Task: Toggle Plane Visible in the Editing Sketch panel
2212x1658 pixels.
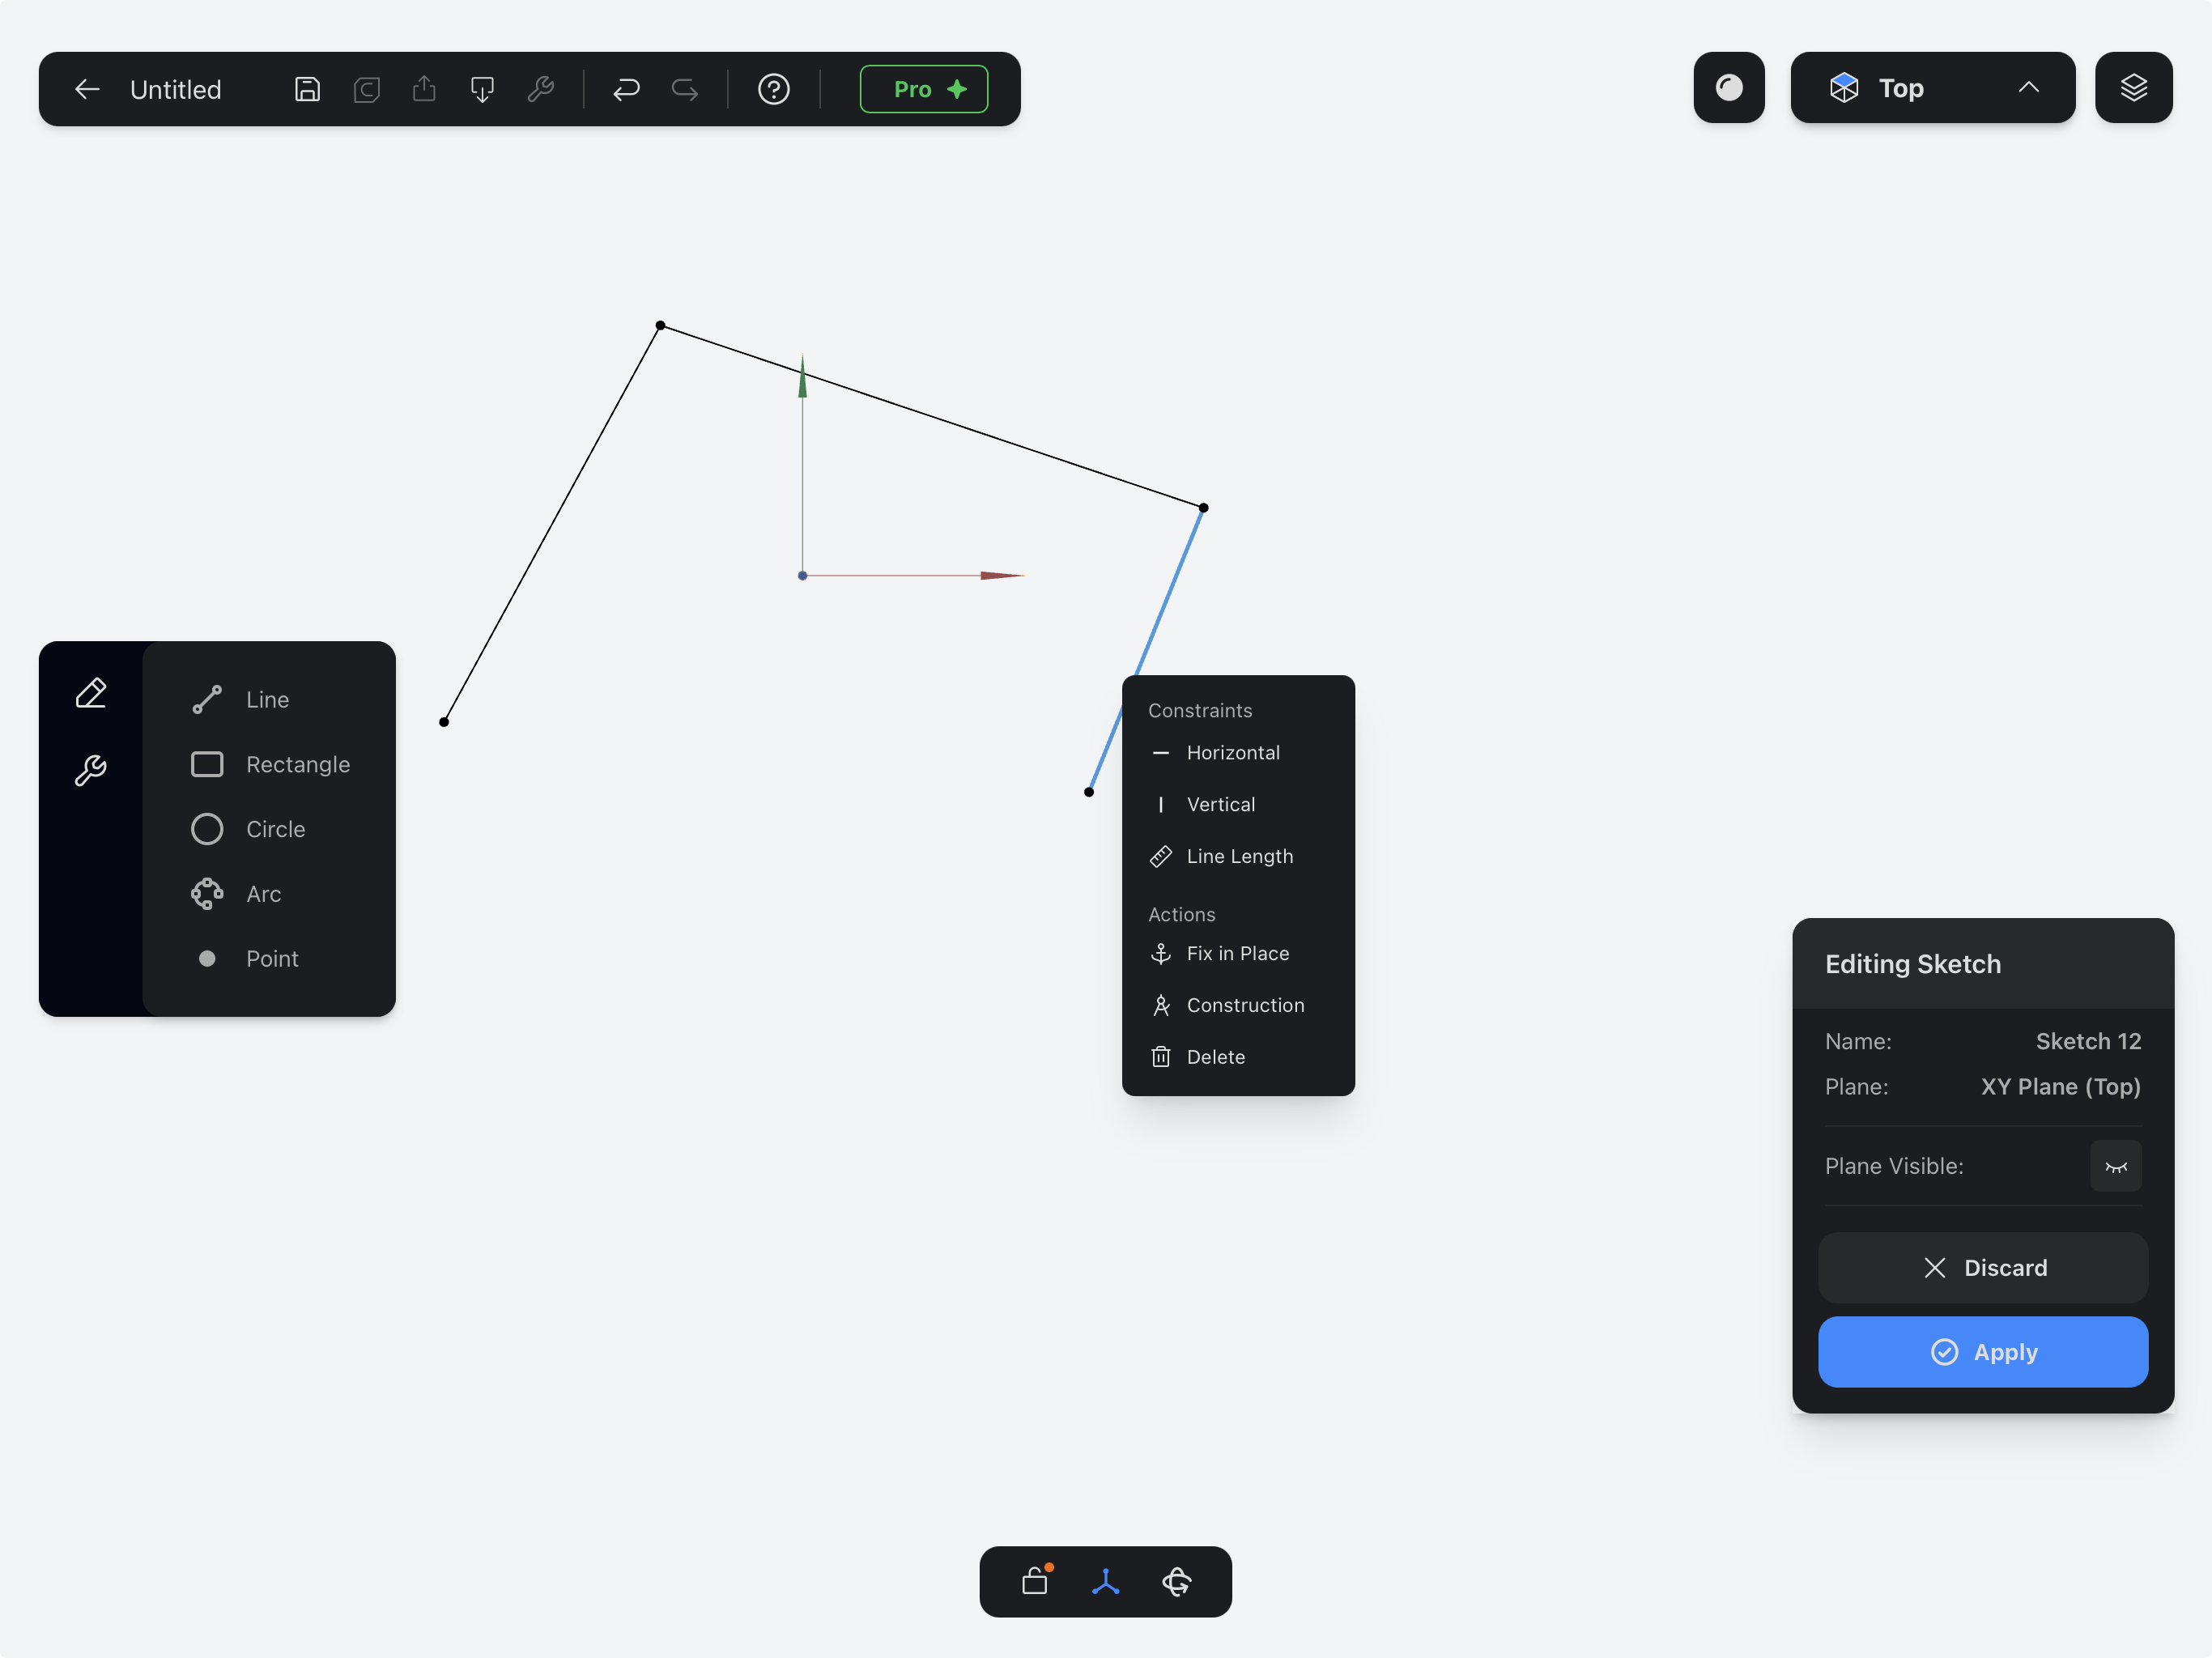Action: click(x=2116, y=1166)
